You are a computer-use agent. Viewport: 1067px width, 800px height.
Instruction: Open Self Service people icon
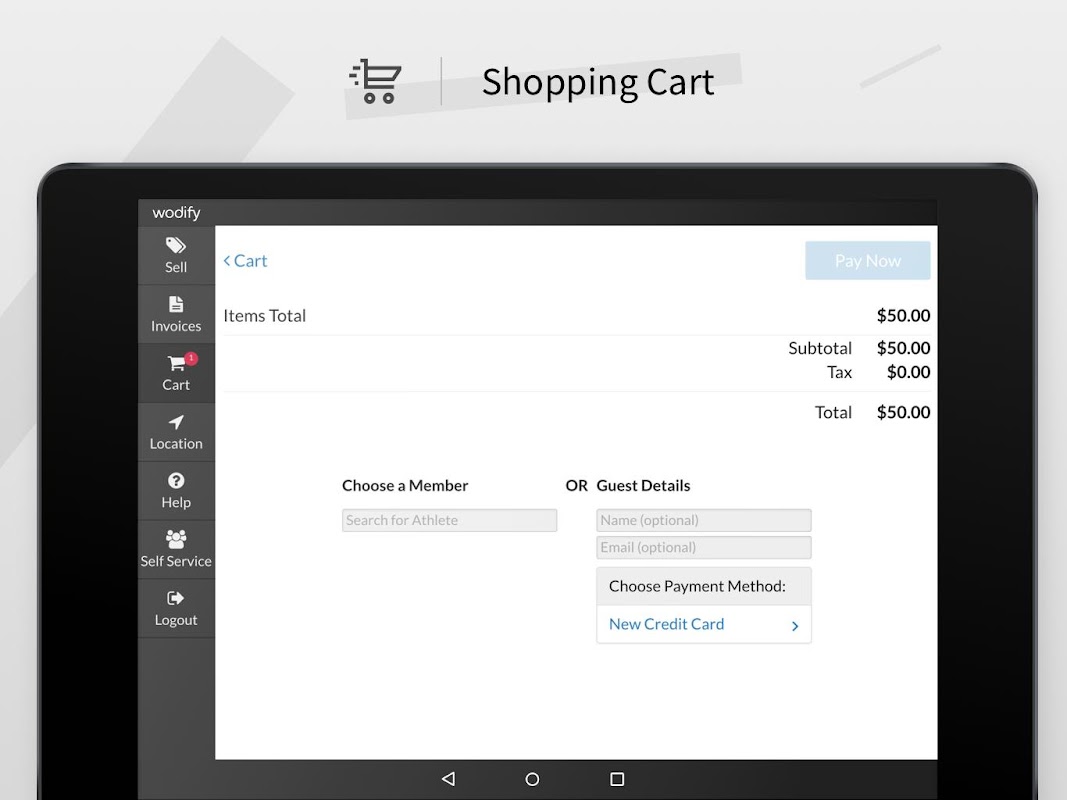coord(176,539)
